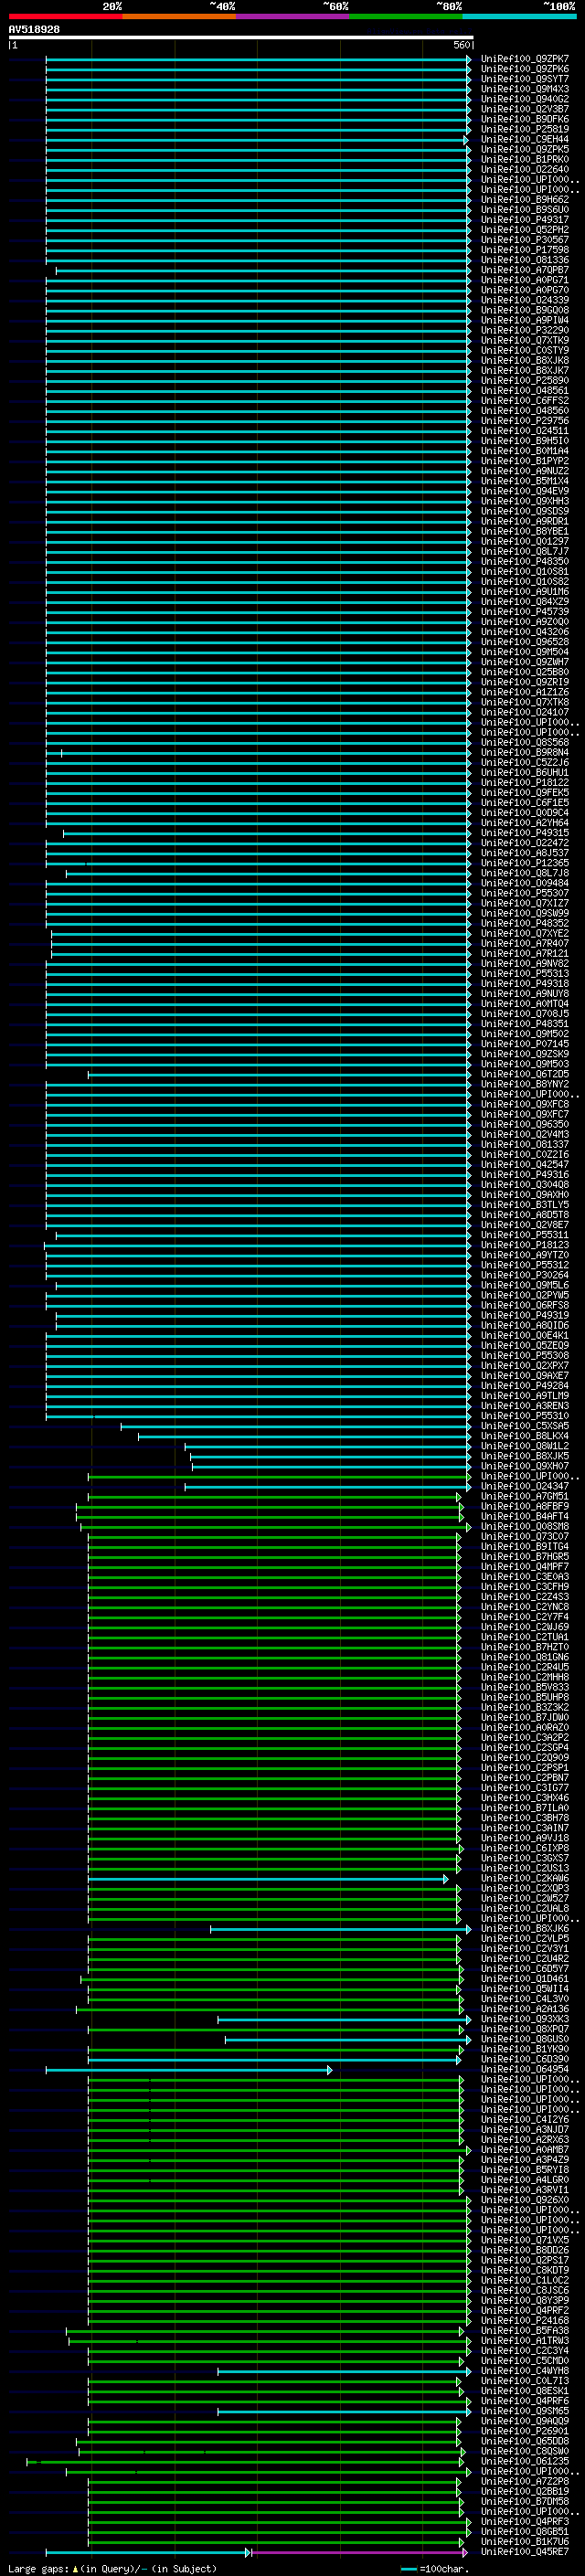Screen dimensions: 585x2576
Task: Select the UniRef100_A0AMB7 entry
Action: point(525,2150)
